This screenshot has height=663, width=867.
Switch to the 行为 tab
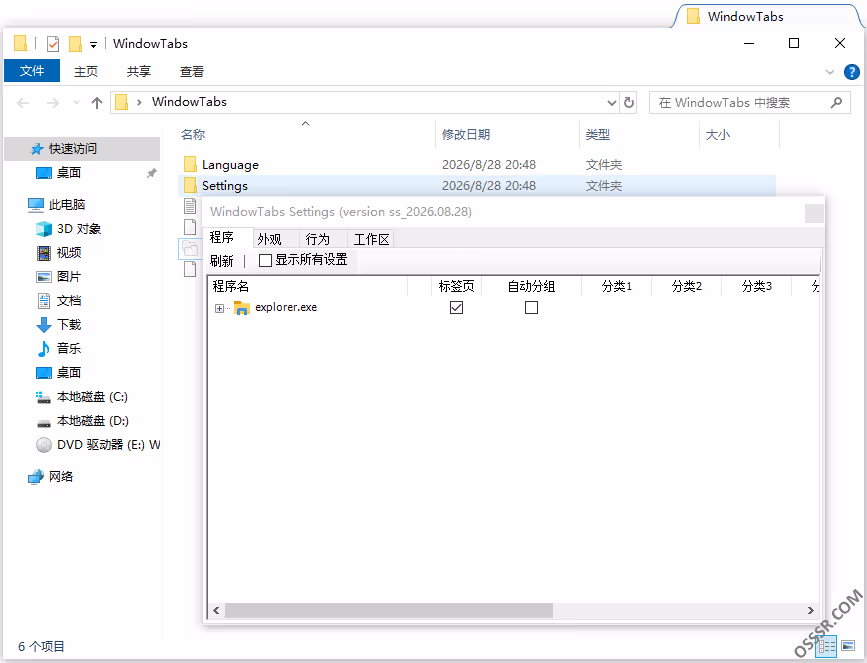317,239
